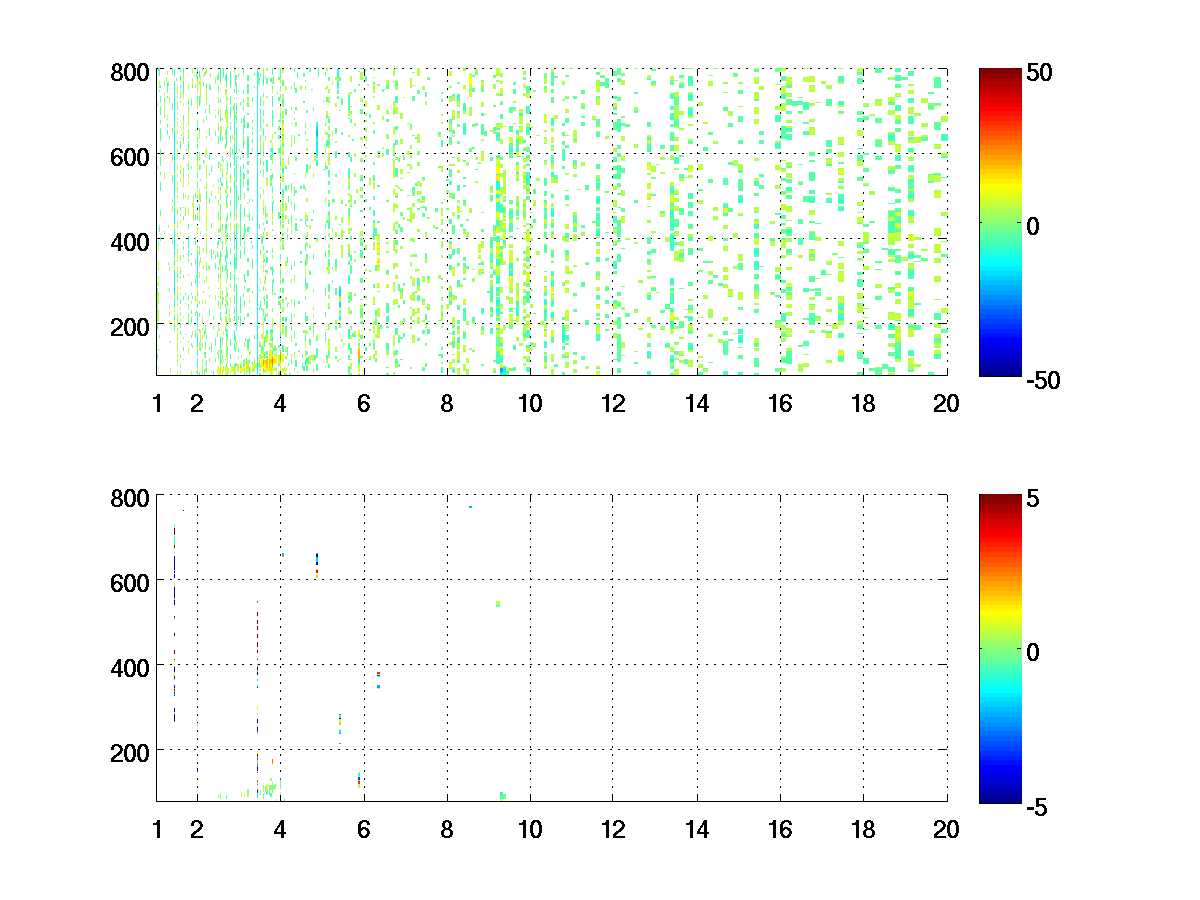Click x-axis tick '12' of lower plot
The height and width of the screenshot is (900, 1200).
click(x=613, y=829)
